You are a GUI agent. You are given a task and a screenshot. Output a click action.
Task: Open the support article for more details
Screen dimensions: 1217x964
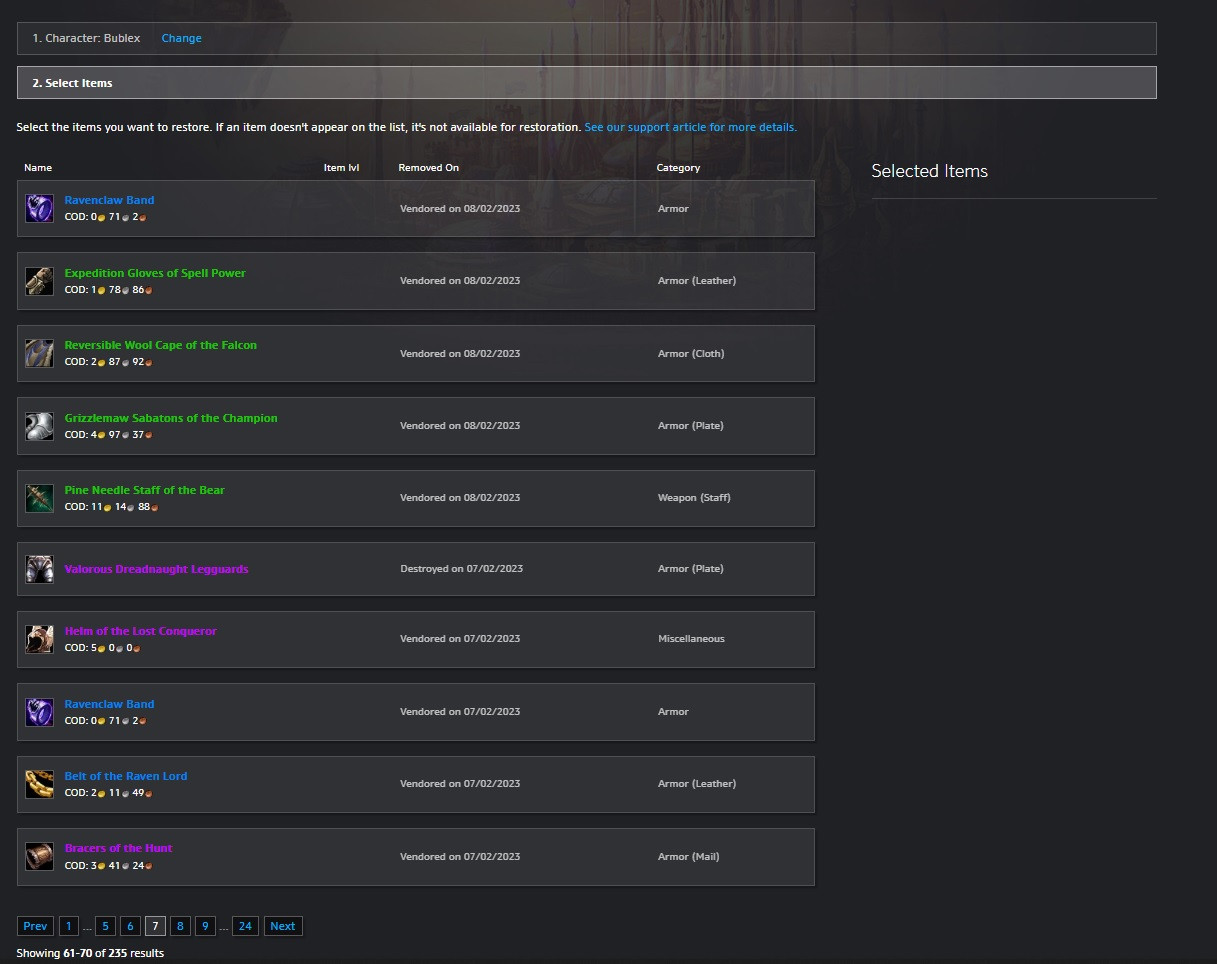[690, 127]
